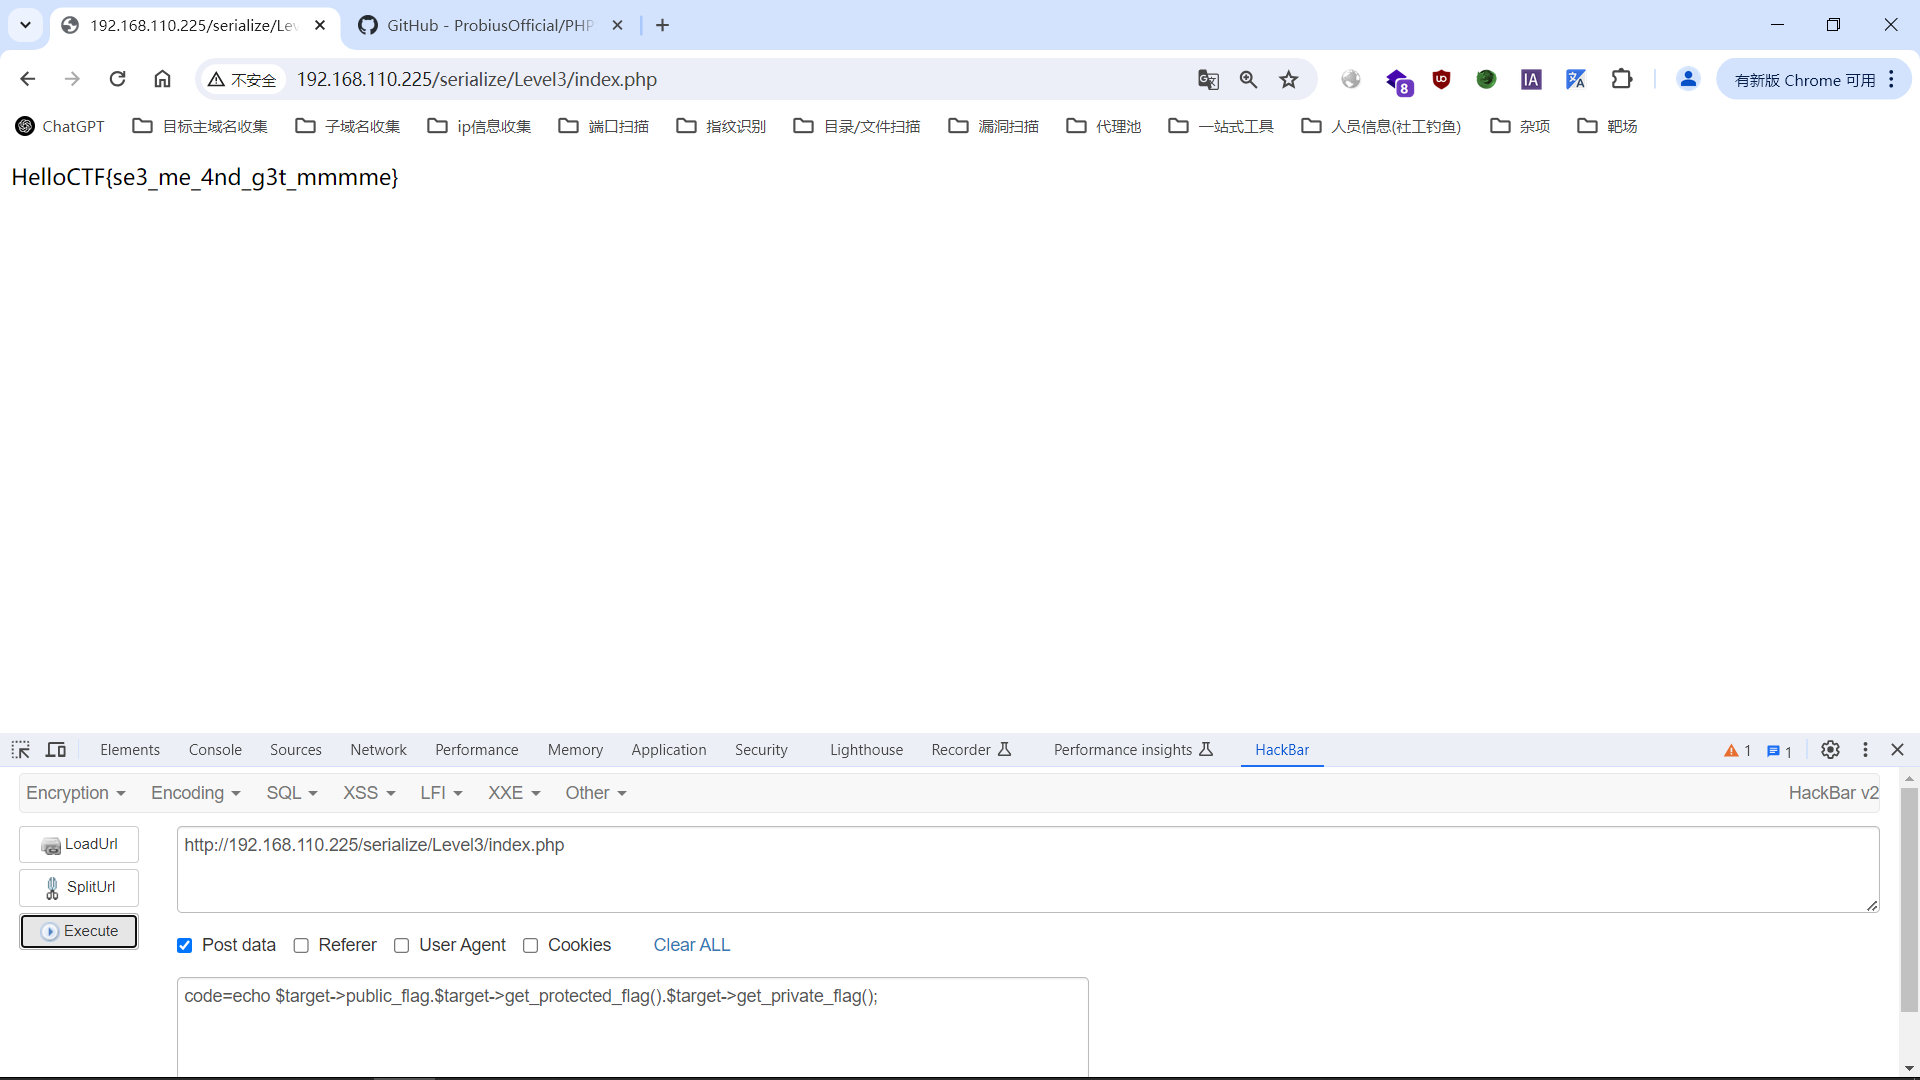Click the browser reload icon
The image size is (1920, 1080).
tap(117, 79)
